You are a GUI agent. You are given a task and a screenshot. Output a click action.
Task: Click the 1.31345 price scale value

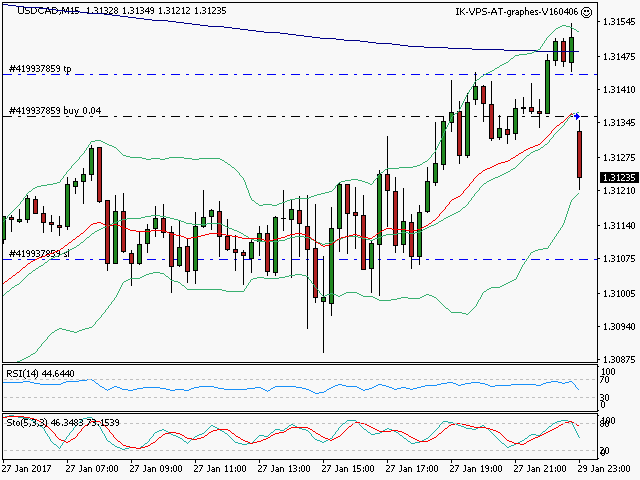coord(619,122)
